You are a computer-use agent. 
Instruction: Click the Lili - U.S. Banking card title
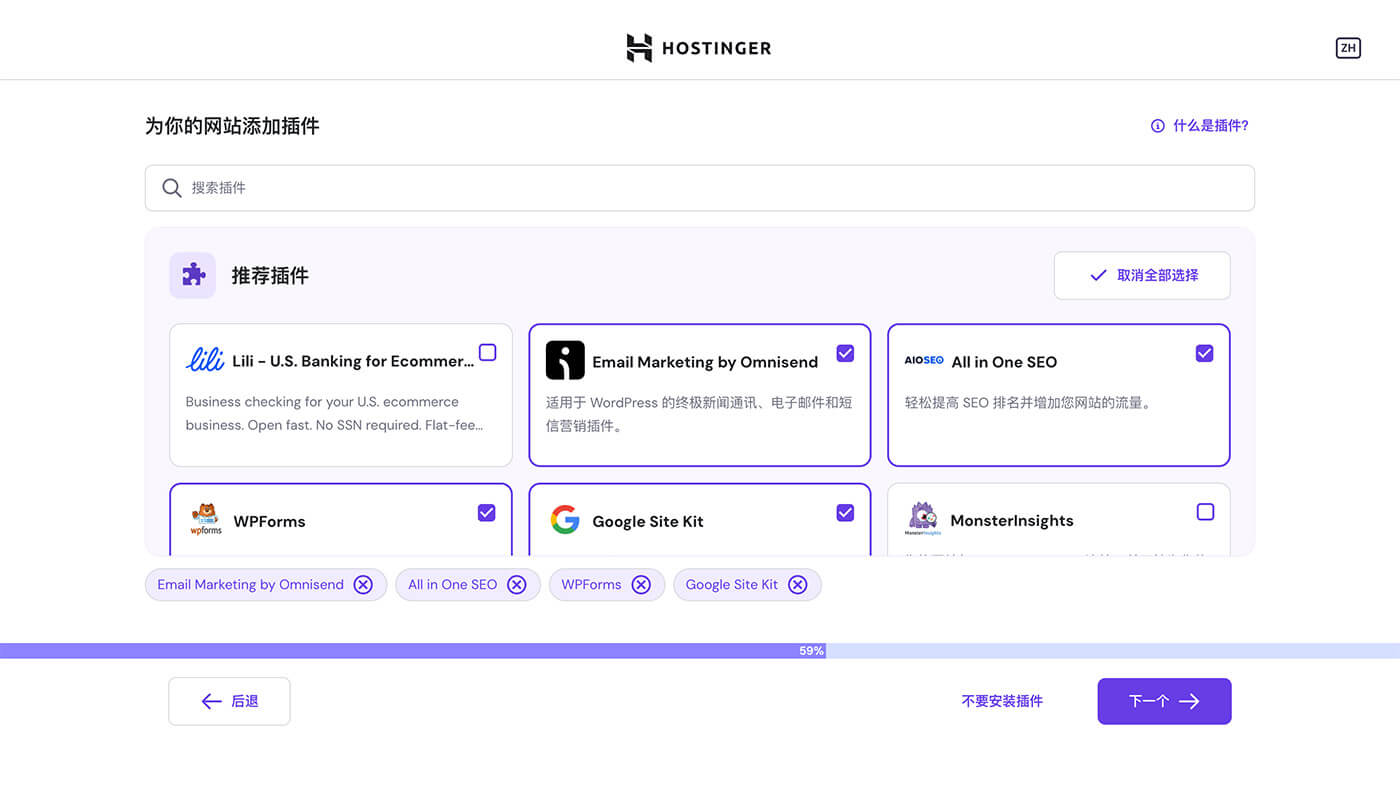pyautogui.click(x=353, y=361)
